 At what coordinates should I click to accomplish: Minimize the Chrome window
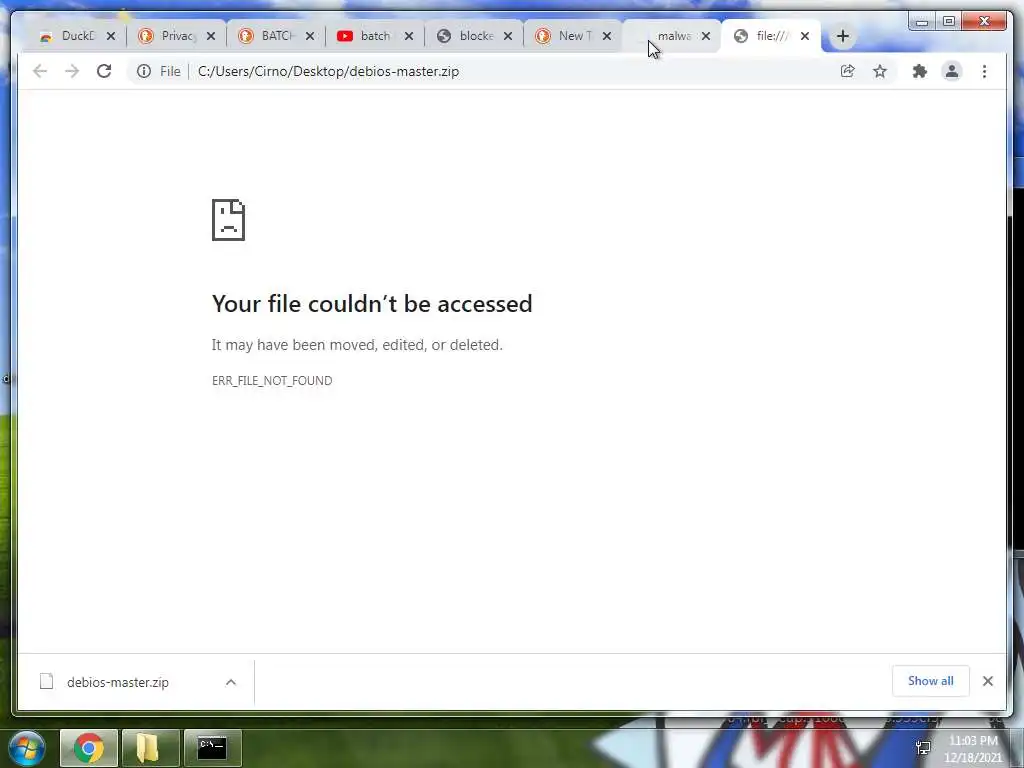click(x=922, y=22)
